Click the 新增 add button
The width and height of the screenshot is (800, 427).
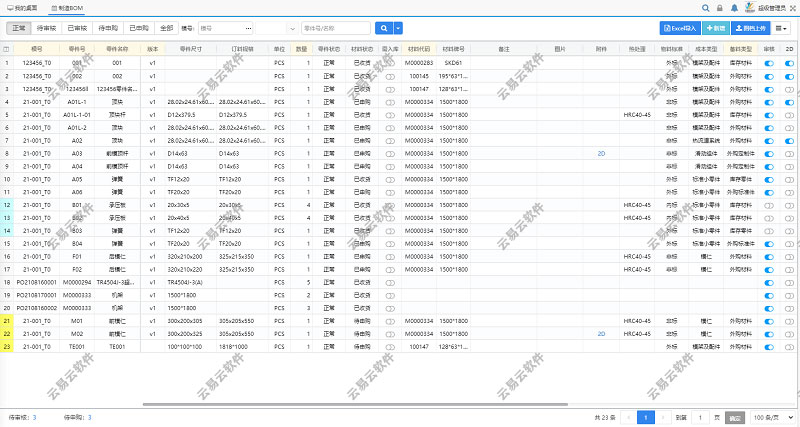coord(716,28)
